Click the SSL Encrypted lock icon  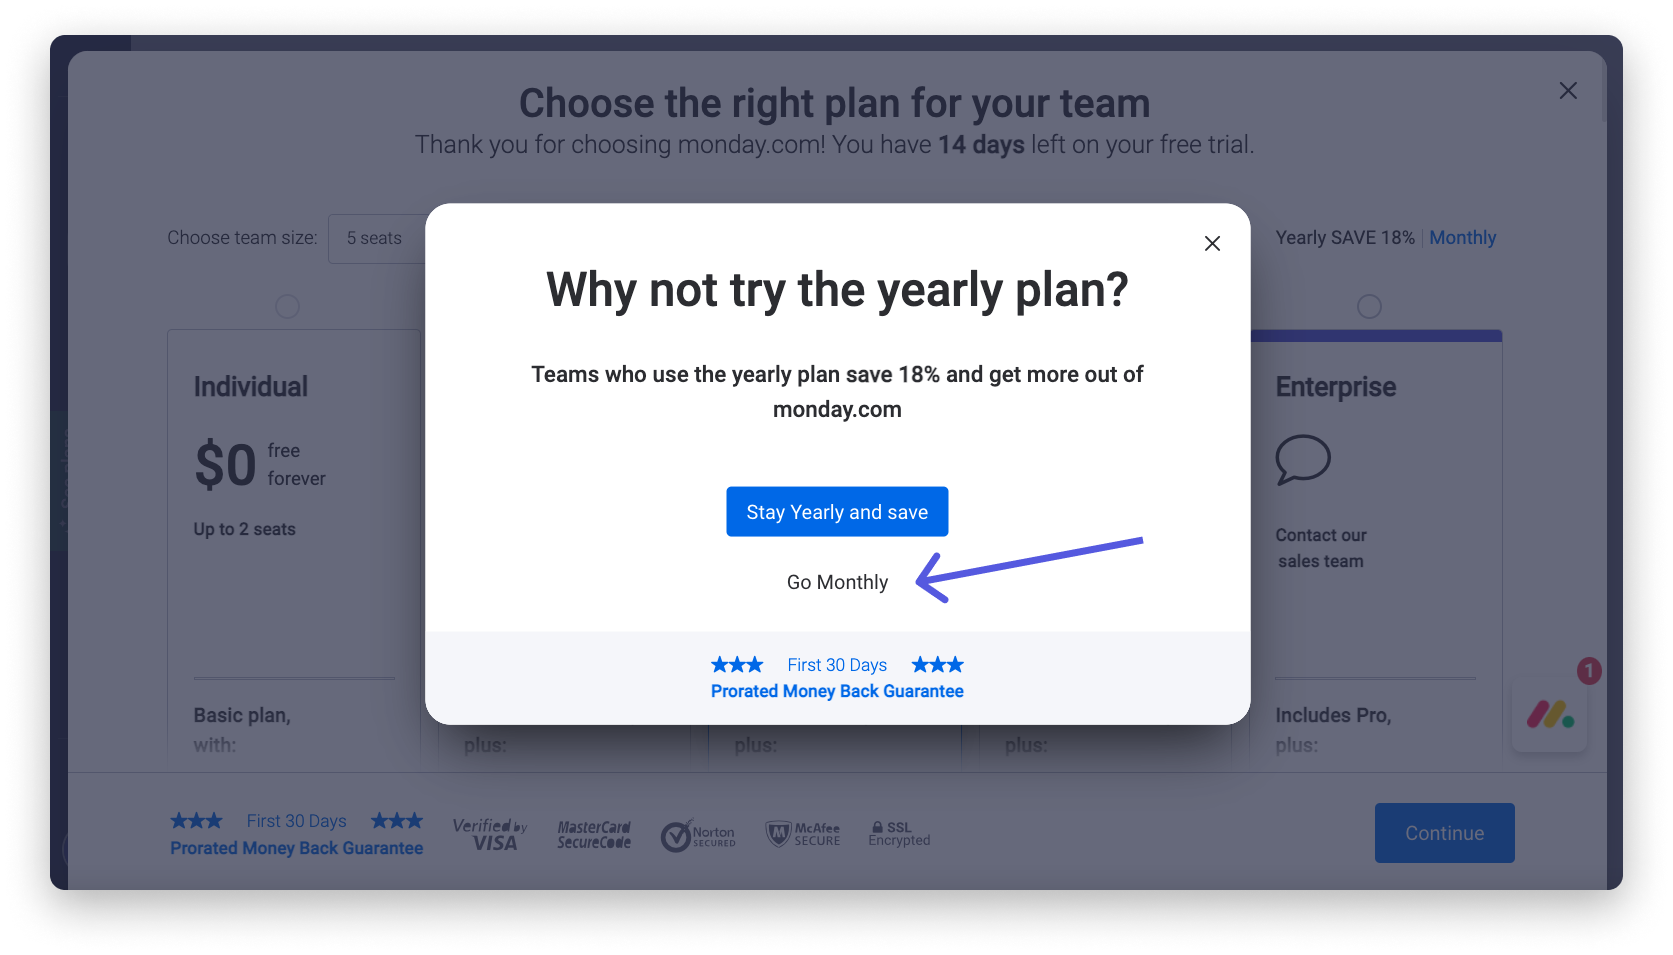[877, 828]
